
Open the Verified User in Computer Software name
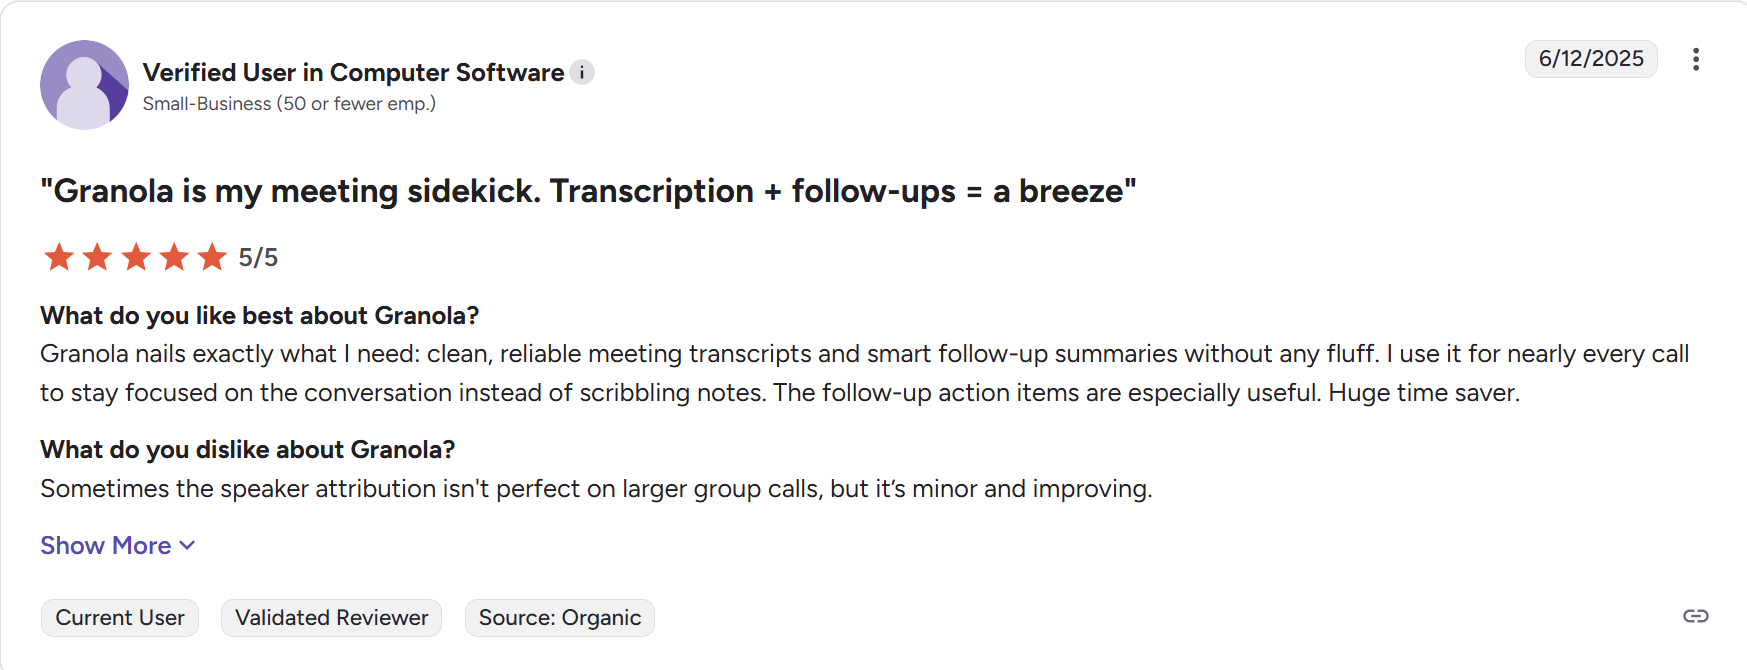click(354, 72)
